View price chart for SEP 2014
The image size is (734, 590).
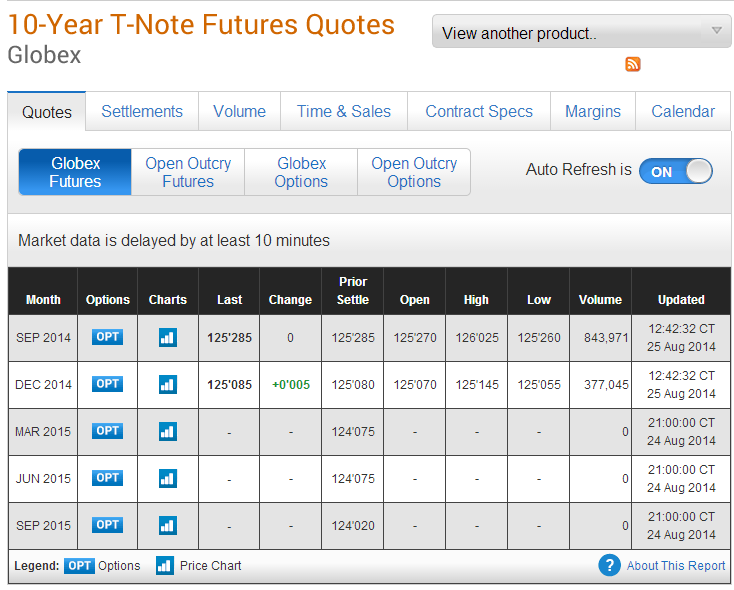click(168, 337)
